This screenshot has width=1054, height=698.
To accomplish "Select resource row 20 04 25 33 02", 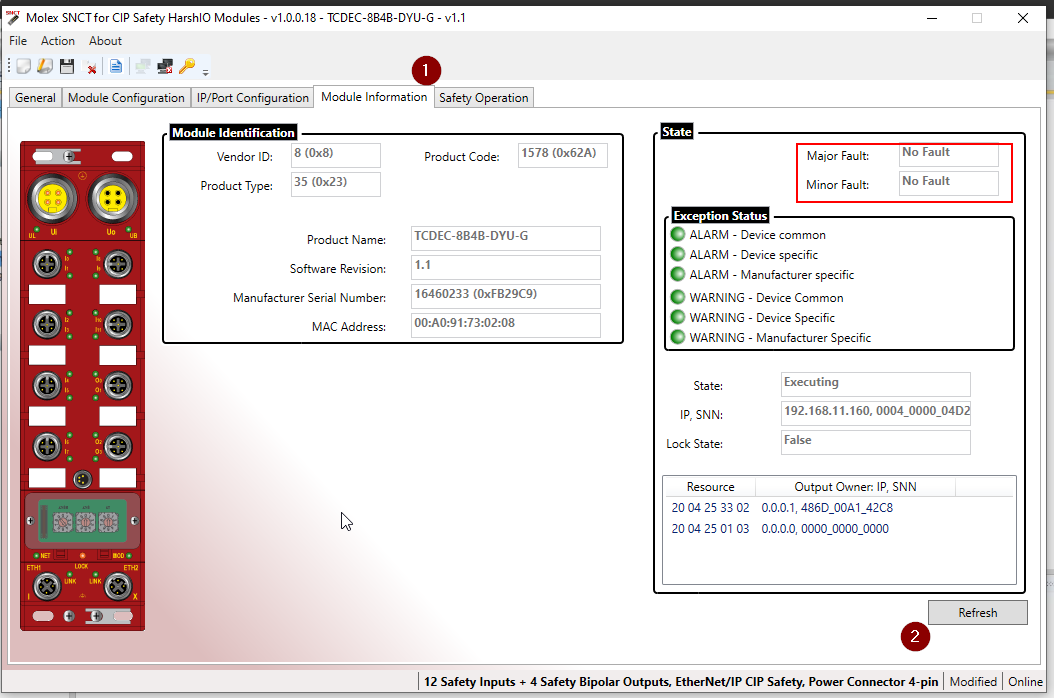I will pyautogui.click(x=710, y=508).
